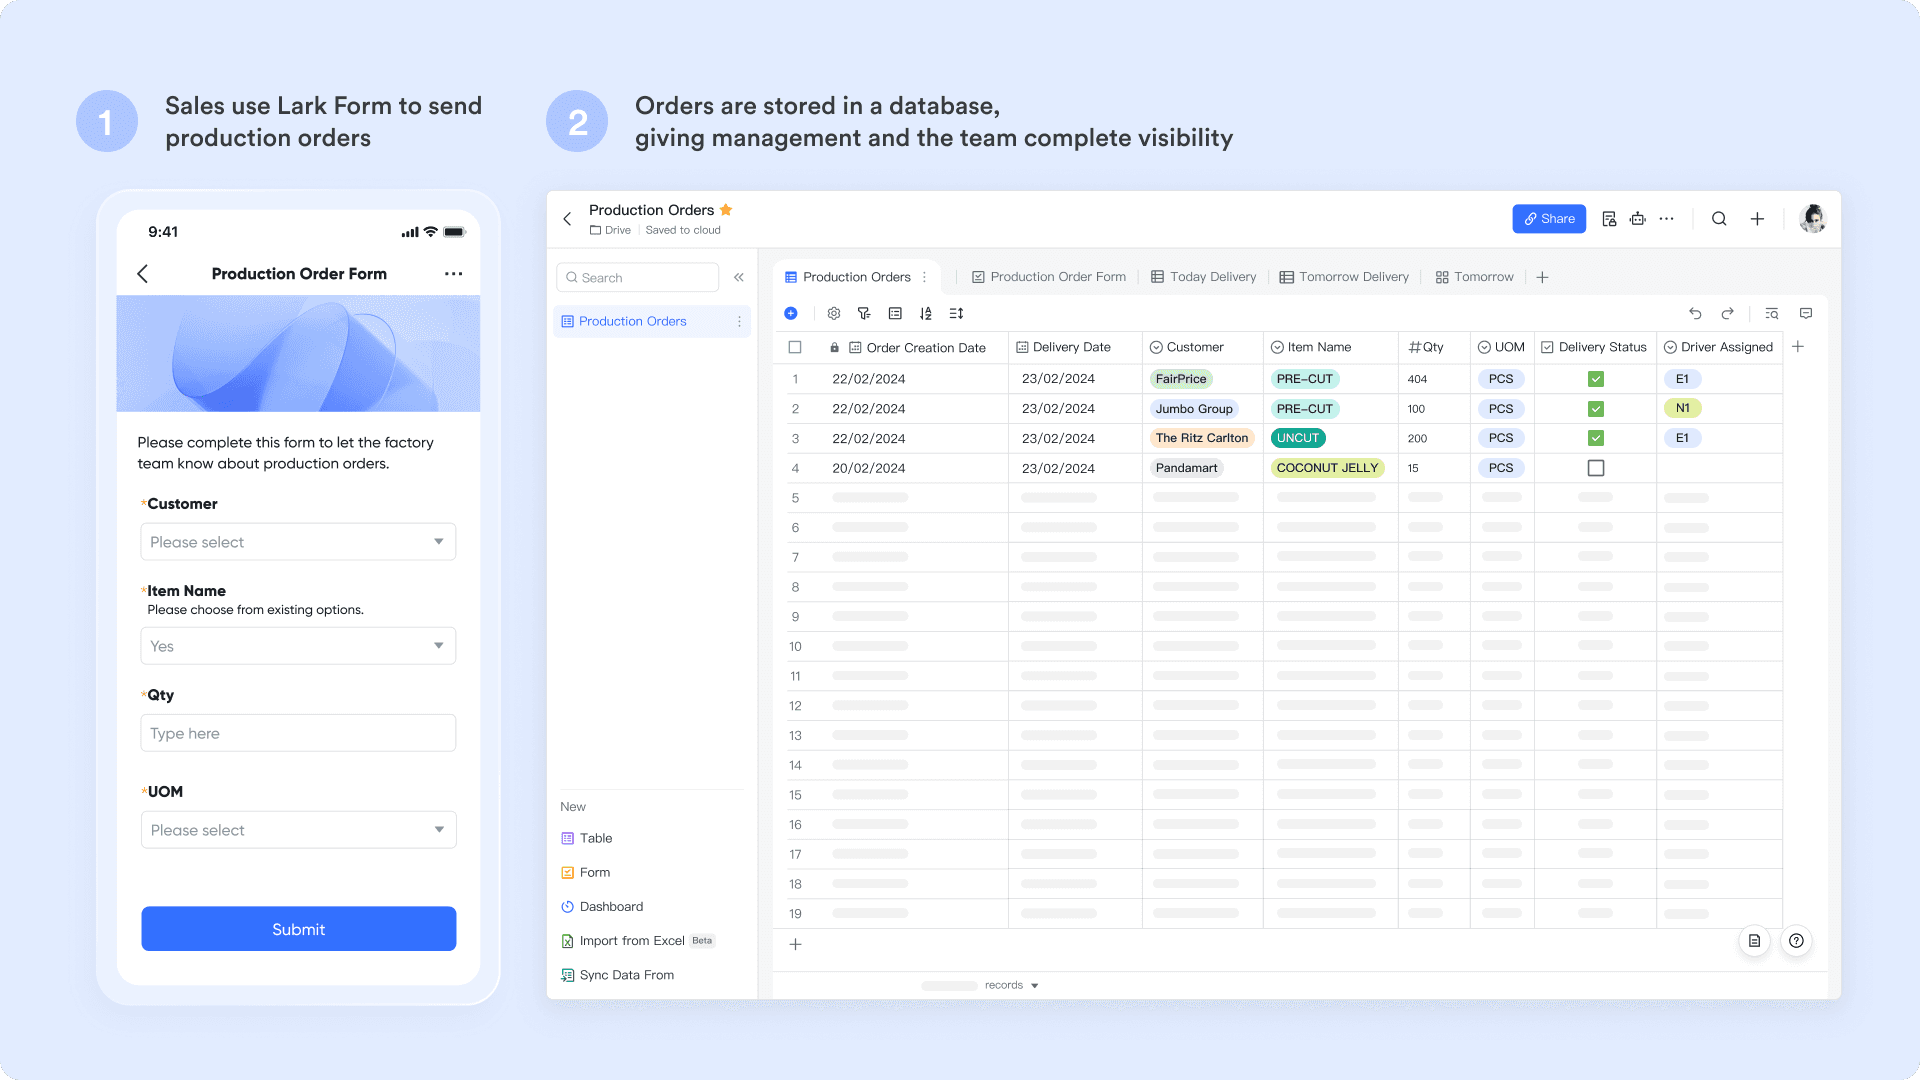Open the grid settings gear icon
The width and height of the screenshot is (1920, 1080).
(x=834, y=313)
